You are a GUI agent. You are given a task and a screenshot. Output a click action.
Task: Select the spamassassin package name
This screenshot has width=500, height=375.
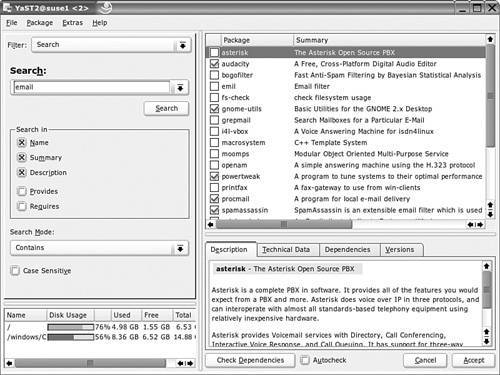click(x=245, y=210)
